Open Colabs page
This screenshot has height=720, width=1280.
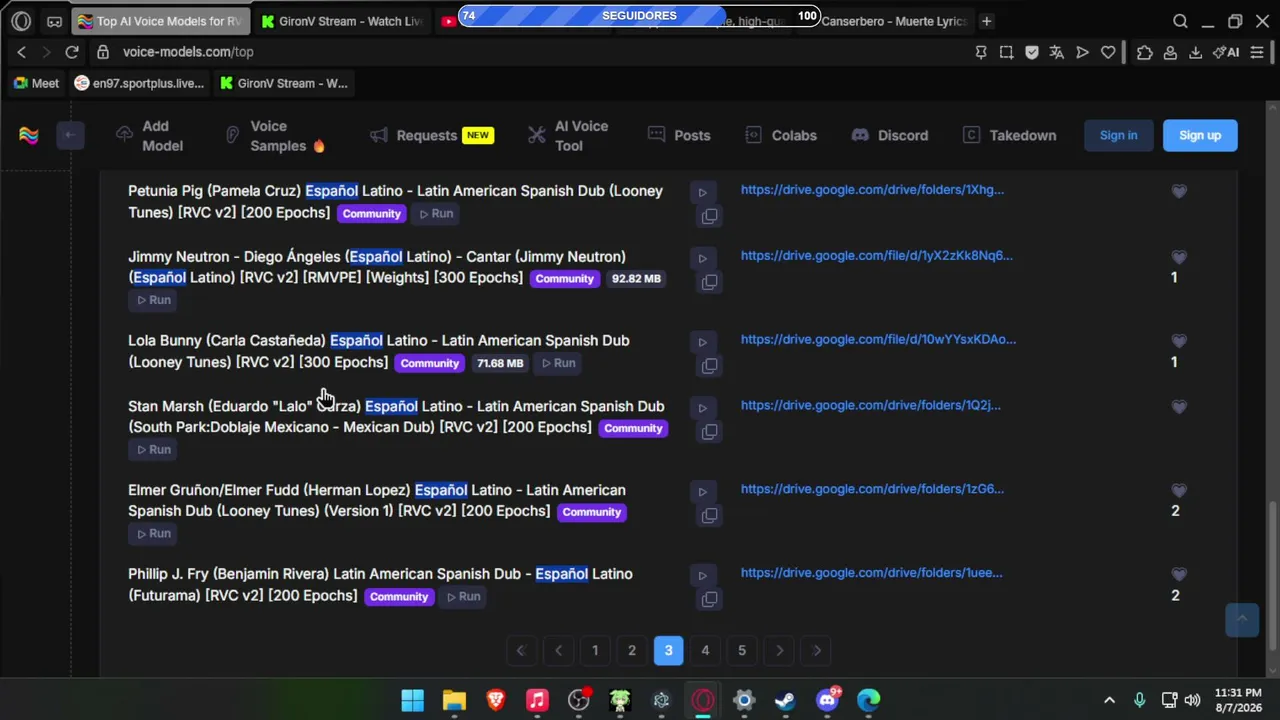click(781, 135)
